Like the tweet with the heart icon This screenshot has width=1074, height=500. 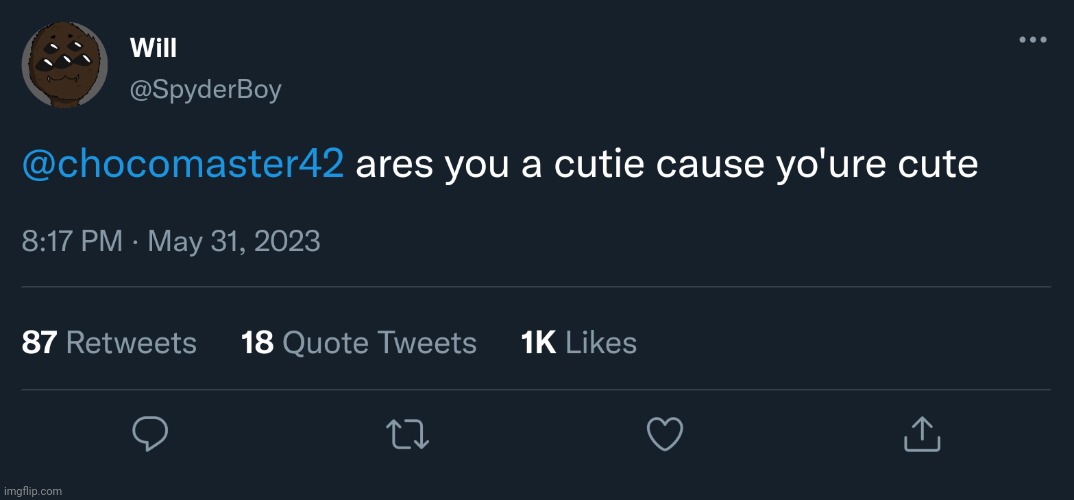point(665,433)
